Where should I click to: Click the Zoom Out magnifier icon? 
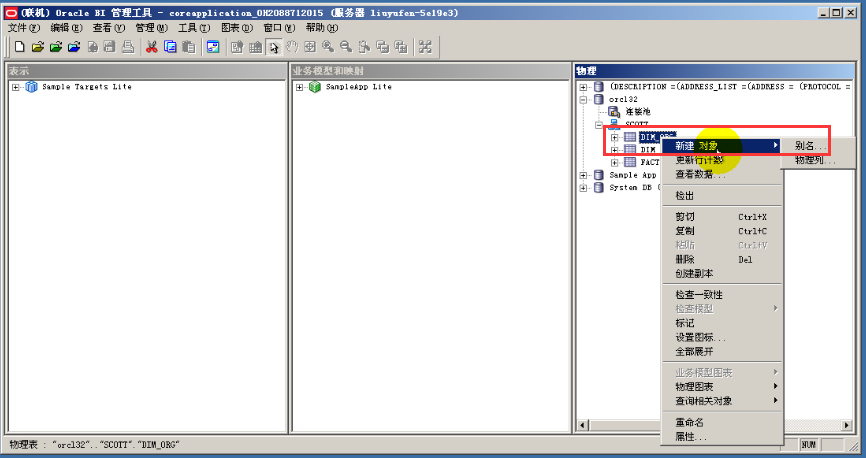[346, 47]
